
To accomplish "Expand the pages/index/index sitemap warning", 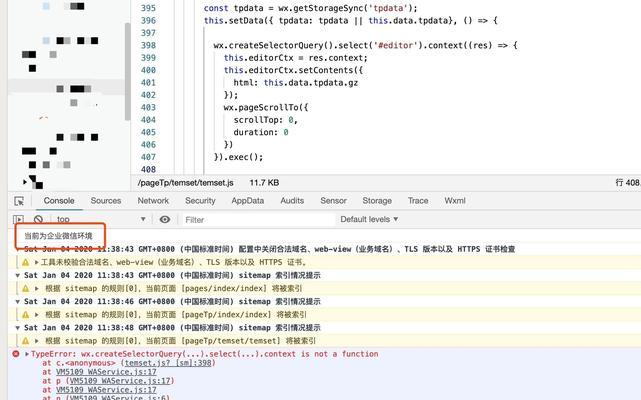I will 37,289.
